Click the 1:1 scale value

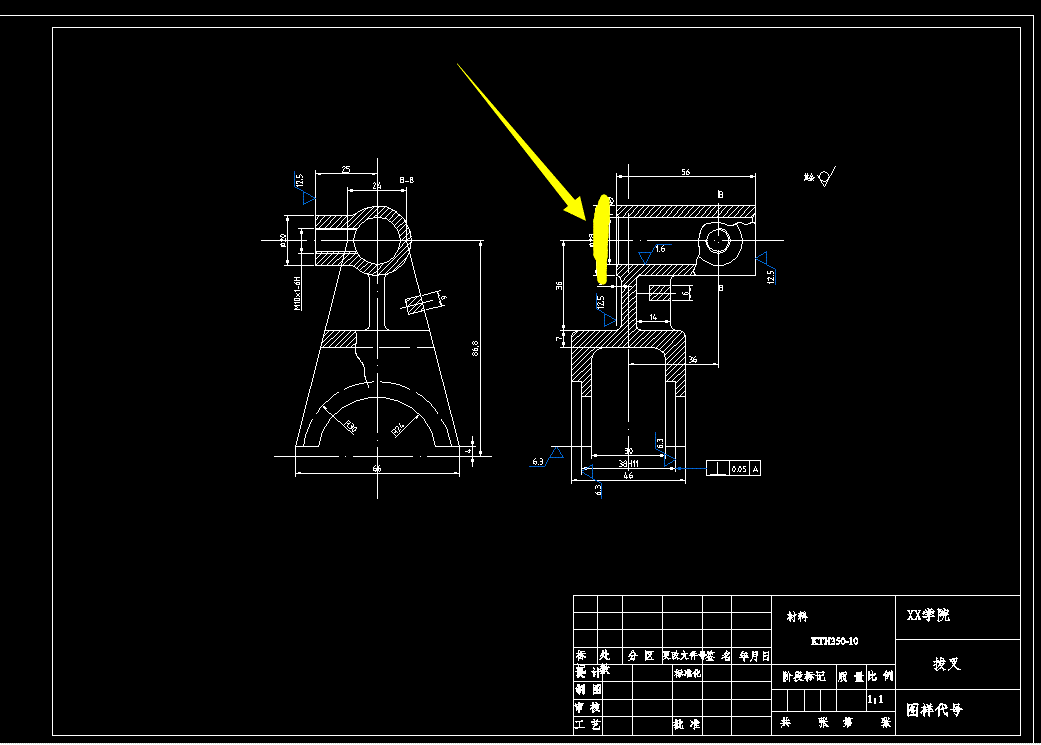(876, 700)
